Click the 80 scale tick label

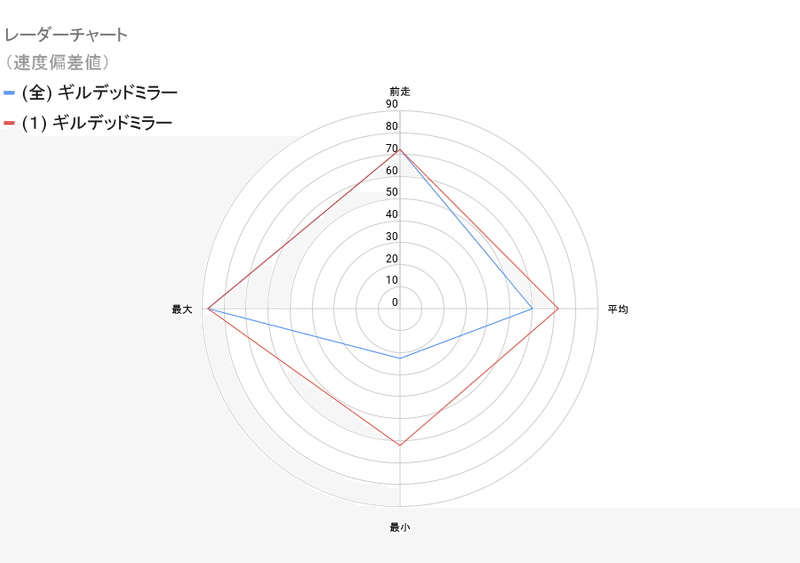coord(392,126)
